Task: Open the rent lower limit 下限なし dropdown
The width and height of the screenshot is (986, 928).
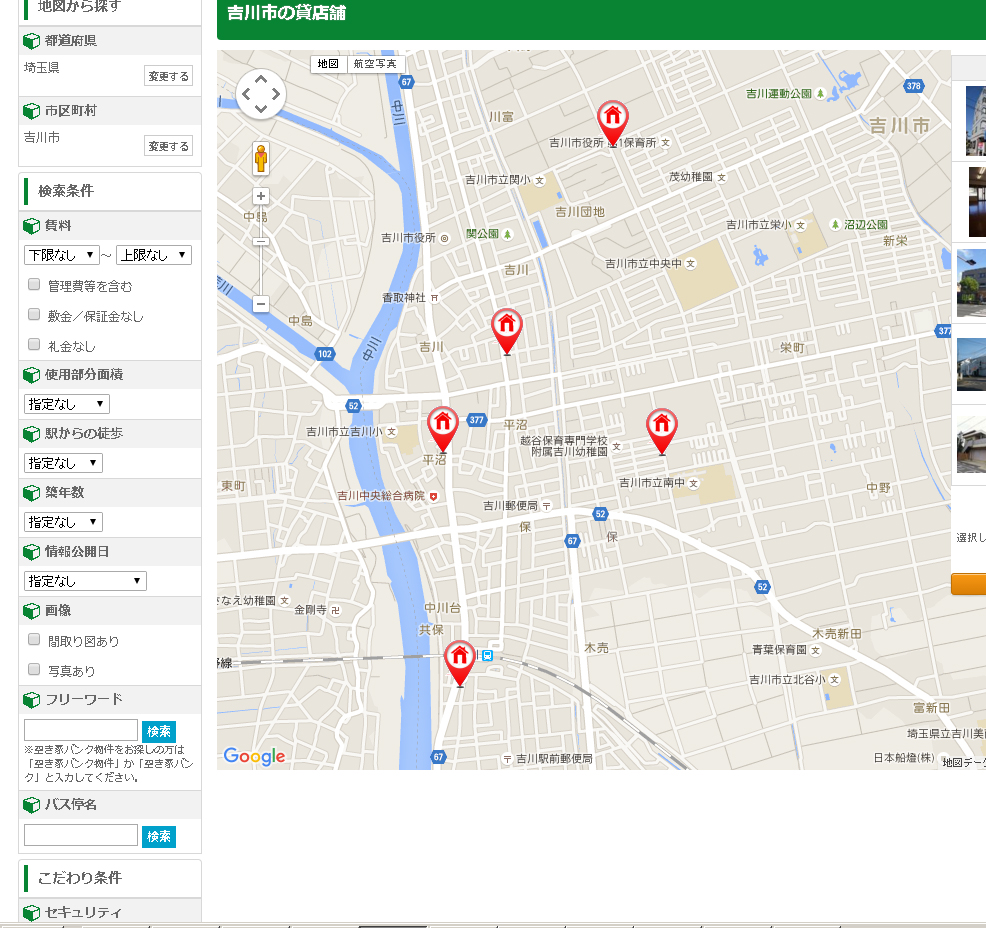Action: 62,255
